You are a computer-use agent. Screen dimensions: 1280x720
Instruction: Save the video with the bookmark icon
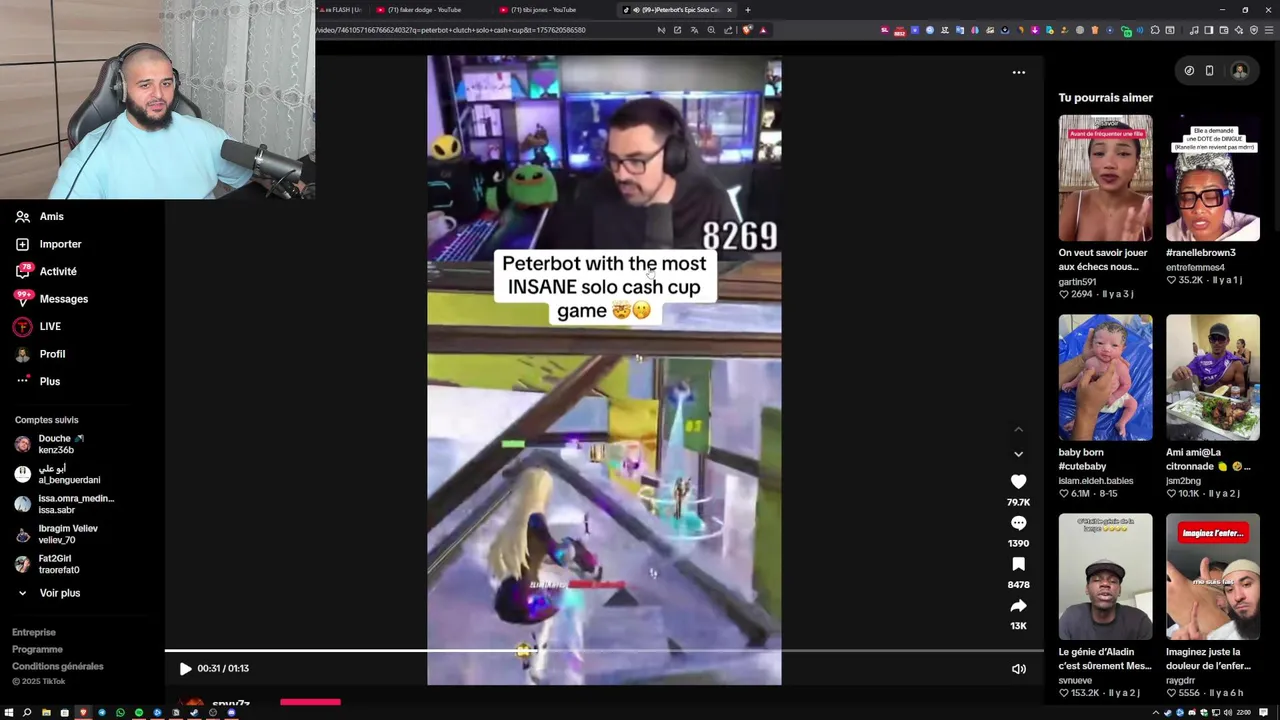tap(1018, 564)
